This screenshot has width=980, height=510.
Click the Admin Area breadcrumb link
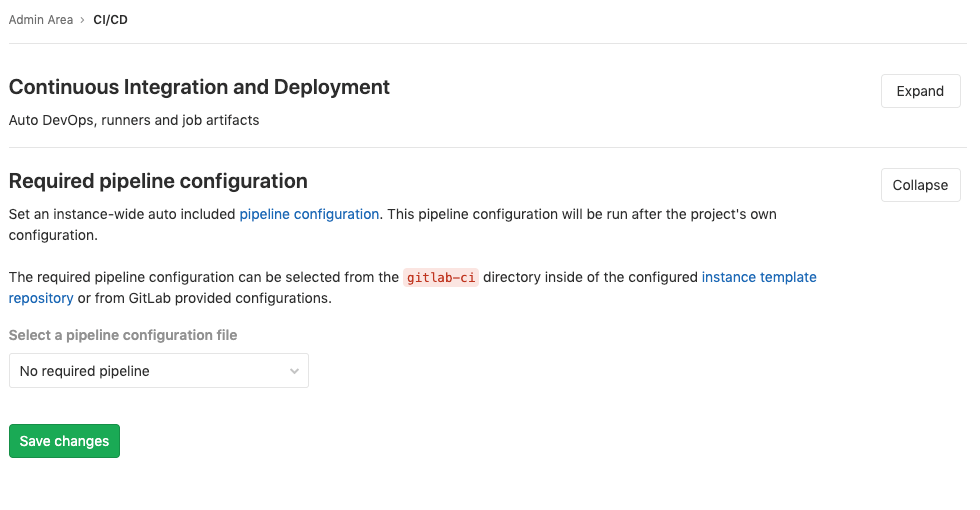[x=41, y=19]
